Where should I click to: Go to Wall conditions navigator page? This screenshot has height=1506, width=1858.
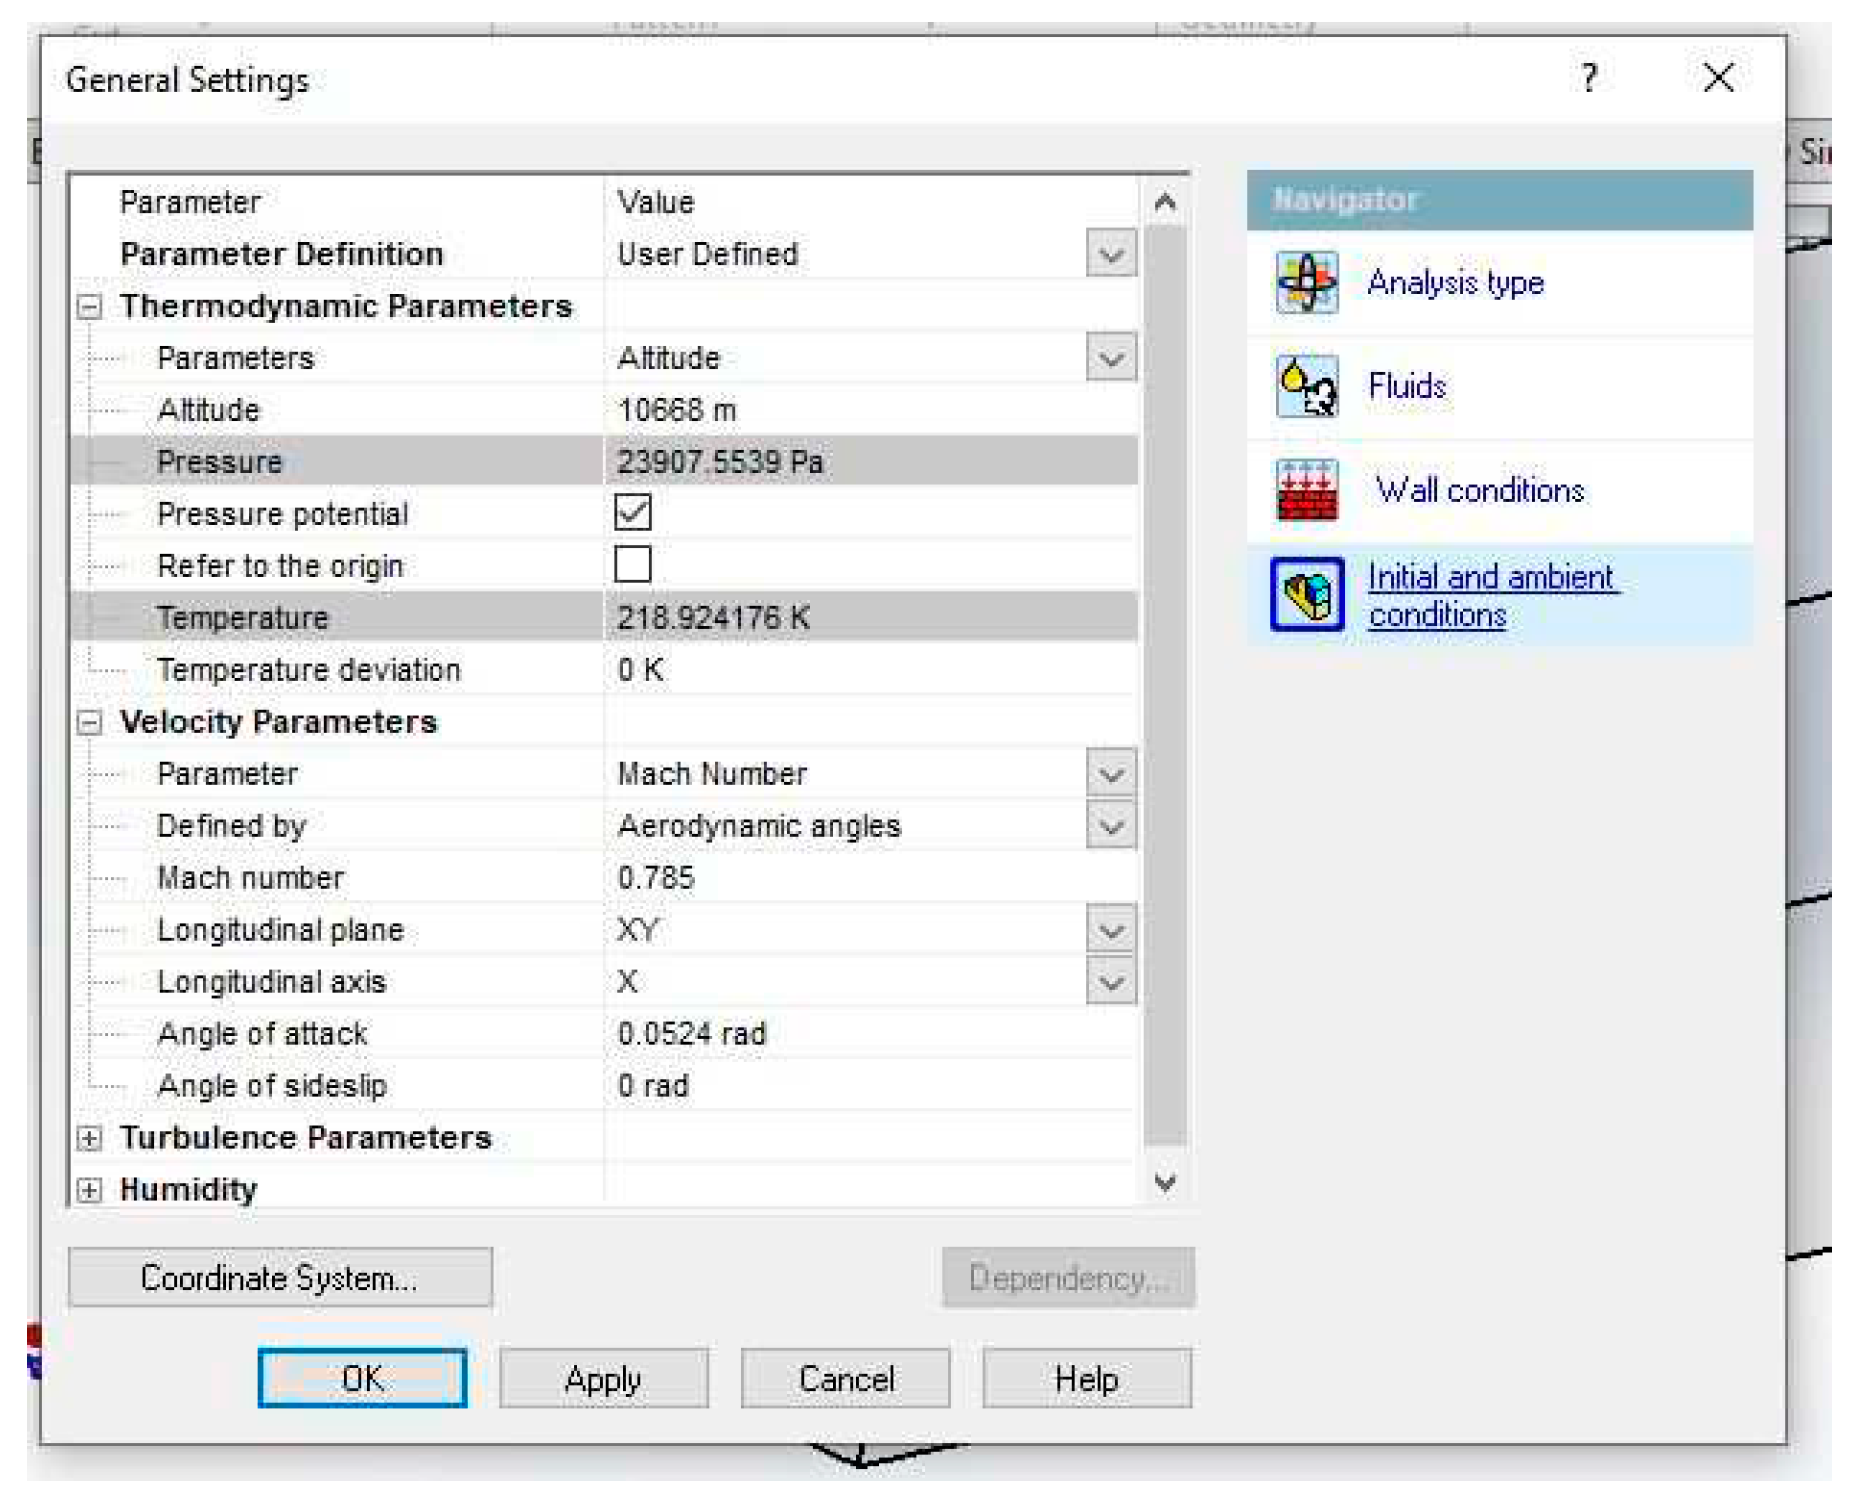tap(1479, 490)
